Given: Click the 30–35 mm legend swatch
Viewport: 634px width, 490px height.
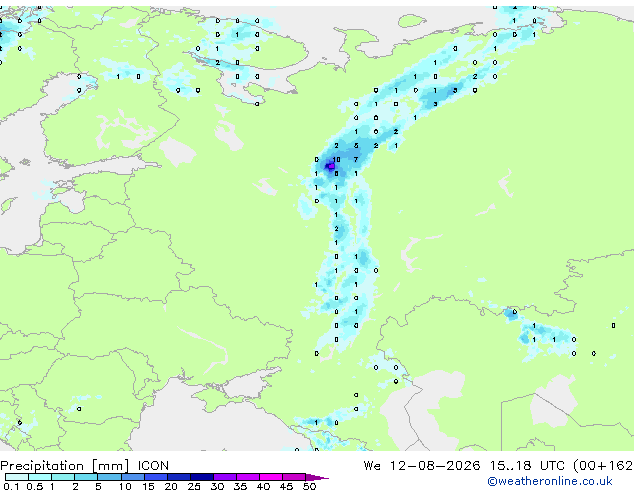Looking at the screenshot, I should tap(225, 477).
